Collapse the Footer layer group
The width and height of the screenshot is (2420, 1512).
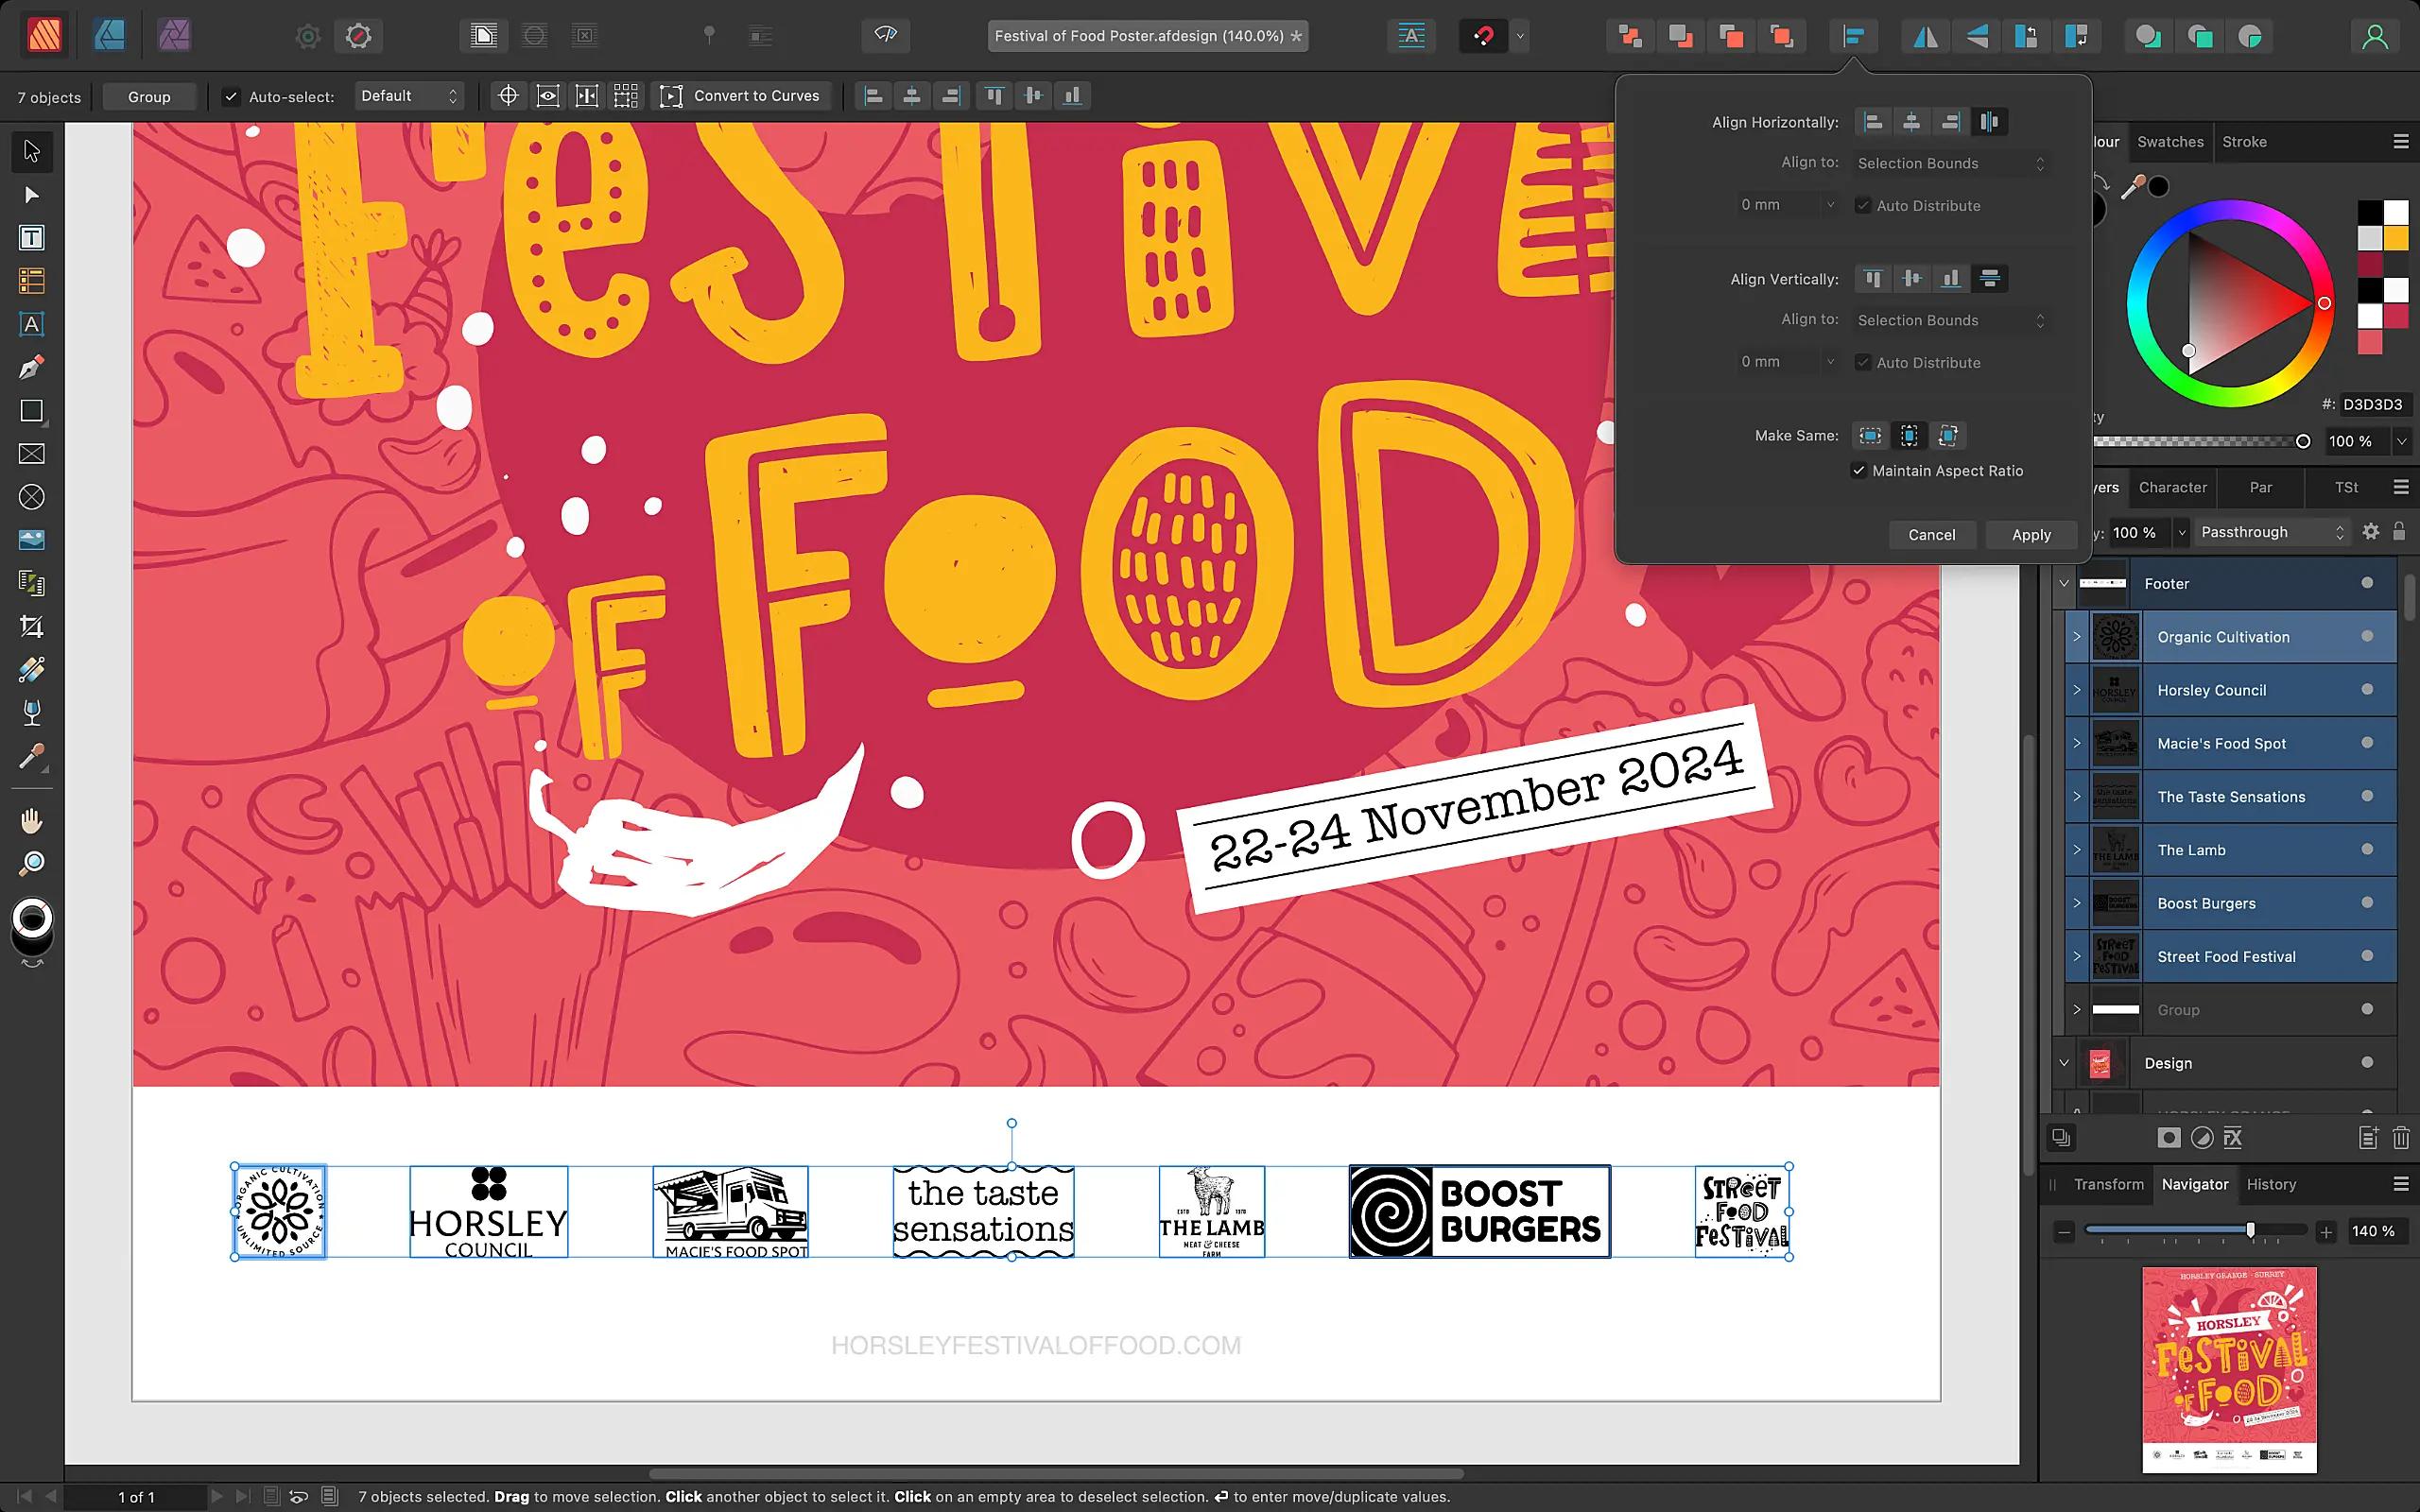pos(2063,583)
